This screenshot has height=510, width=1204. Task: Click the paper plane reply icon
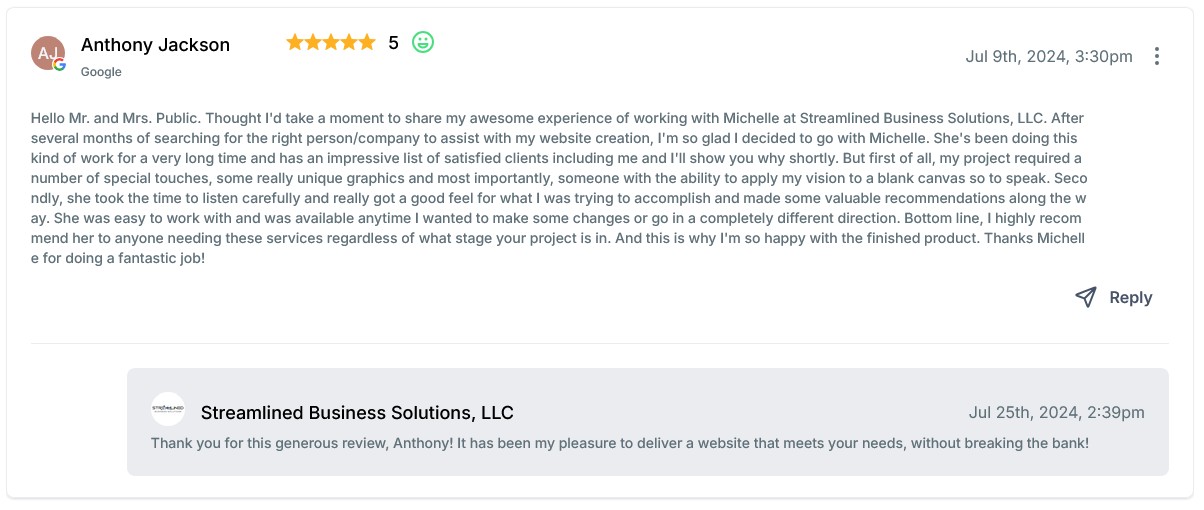(x=1086, y=297)
